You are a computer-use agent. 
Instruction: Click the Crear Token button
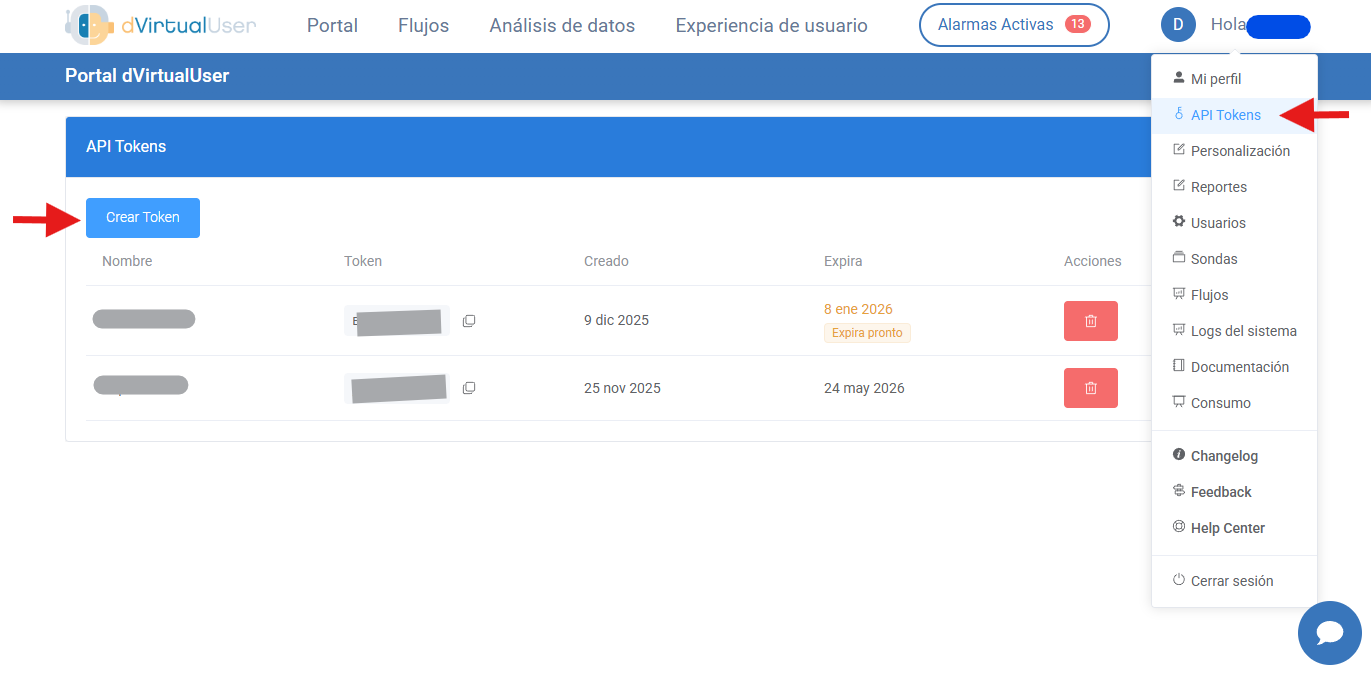[143, 218]
